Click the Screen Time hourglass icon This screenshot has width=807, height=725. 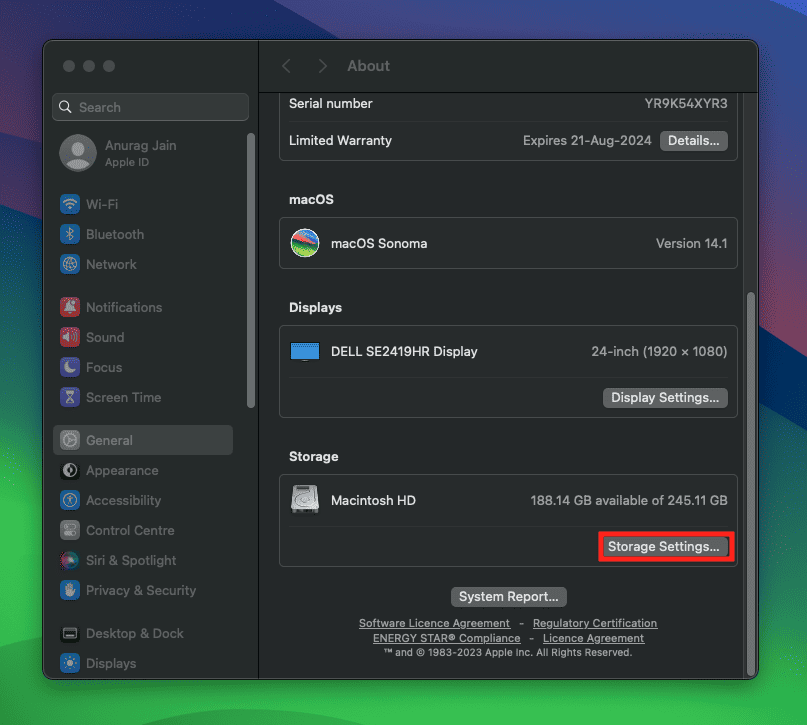click(x=70, y=397)
